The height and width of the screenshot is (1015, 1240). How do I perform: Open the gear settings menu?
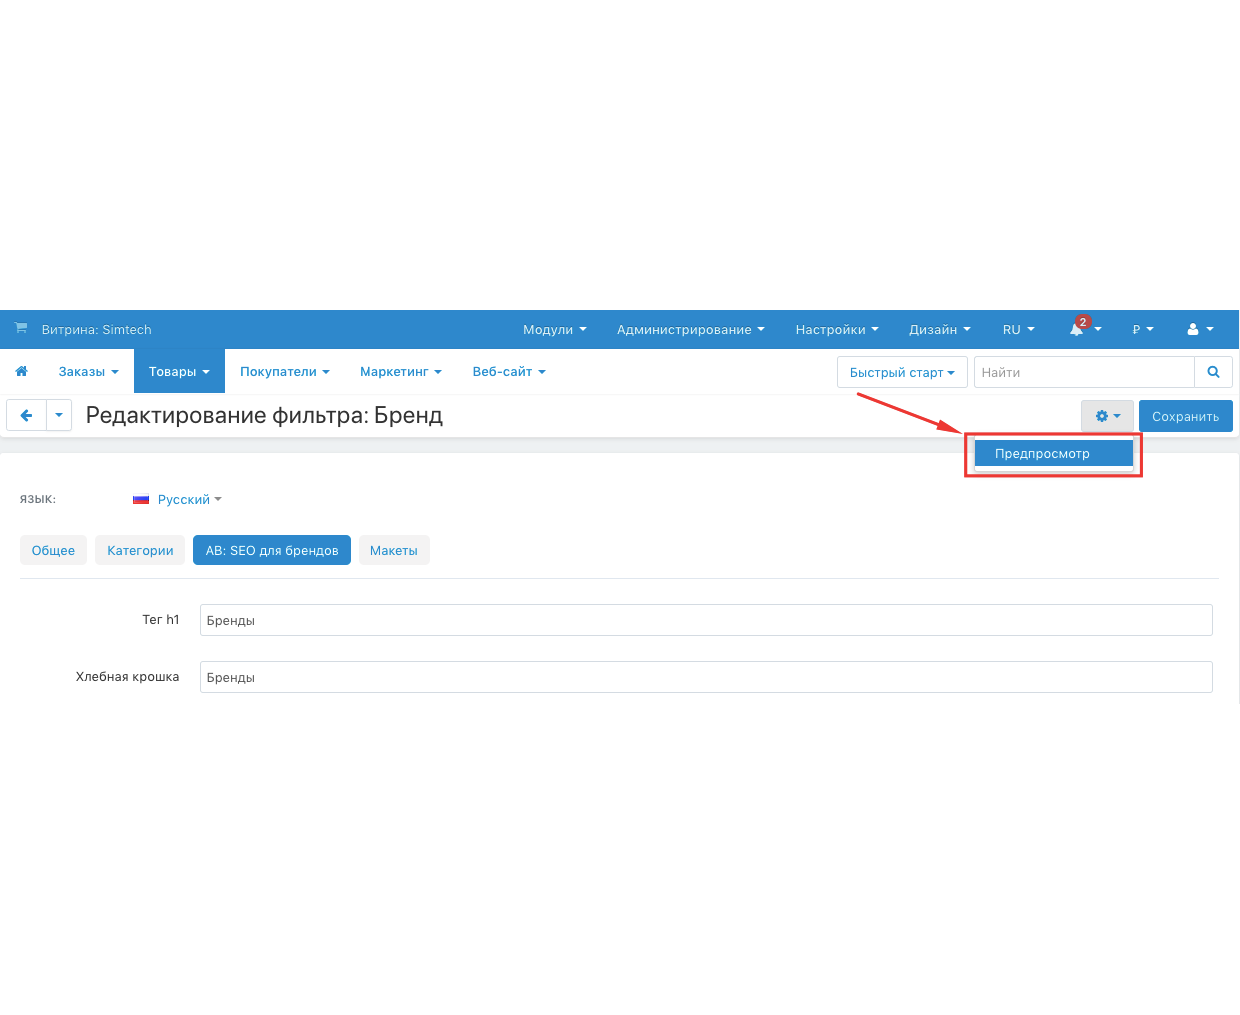[x=1107, y=416]
